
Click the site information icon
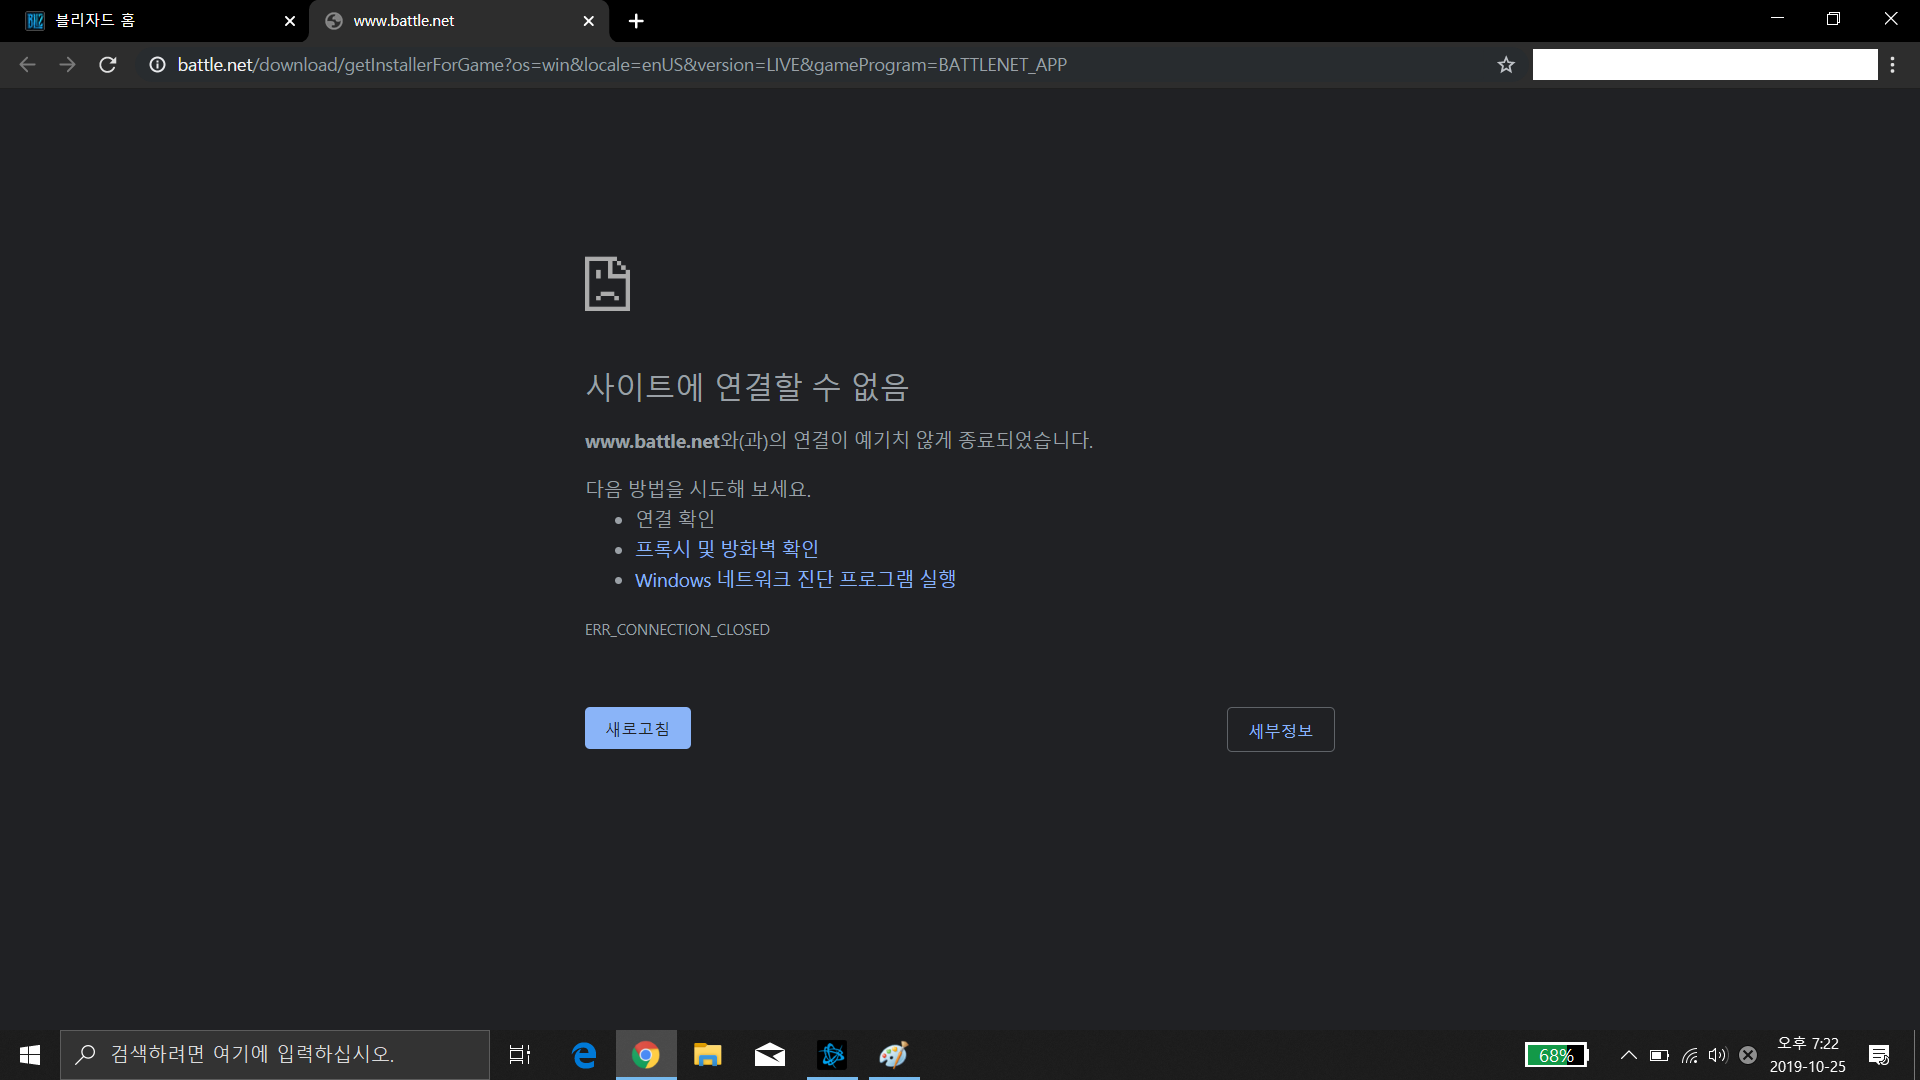pos(157,65)
